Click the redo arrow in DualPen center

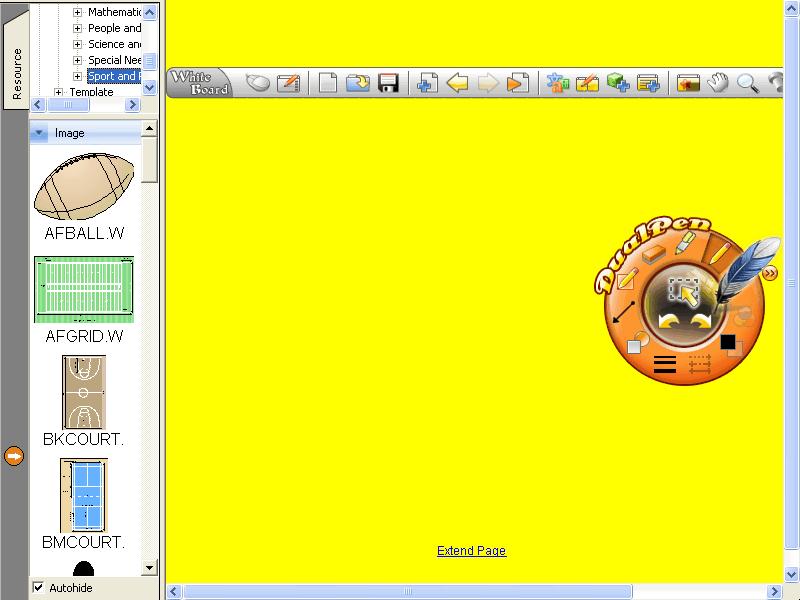point(701,321)
